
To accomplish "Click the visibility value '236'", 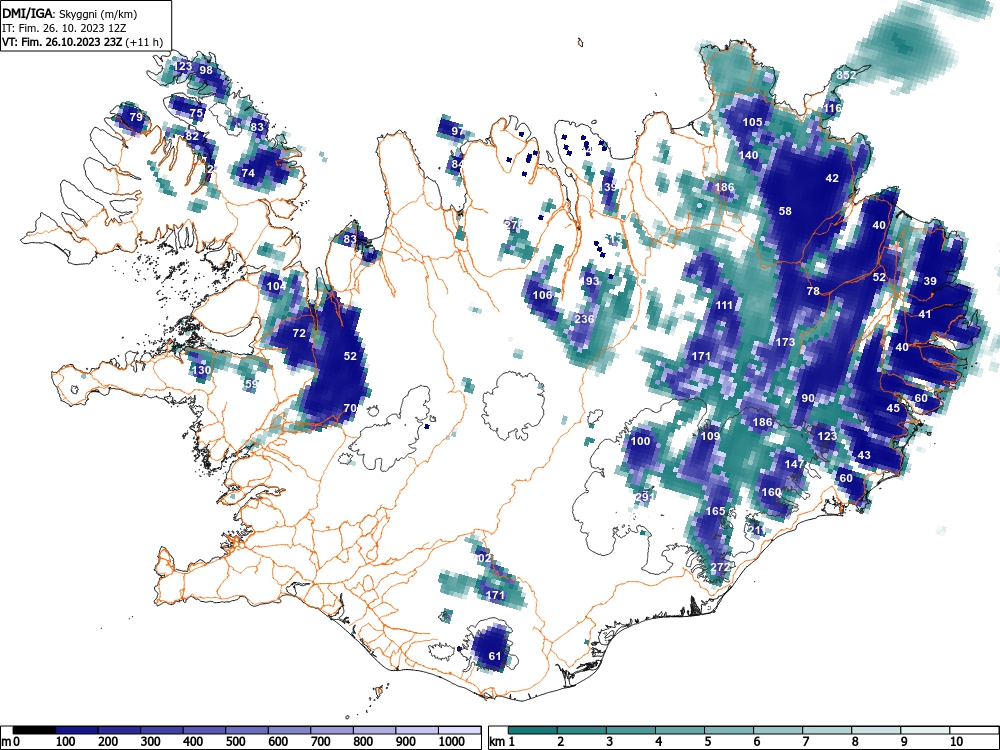I will [584, 319].
